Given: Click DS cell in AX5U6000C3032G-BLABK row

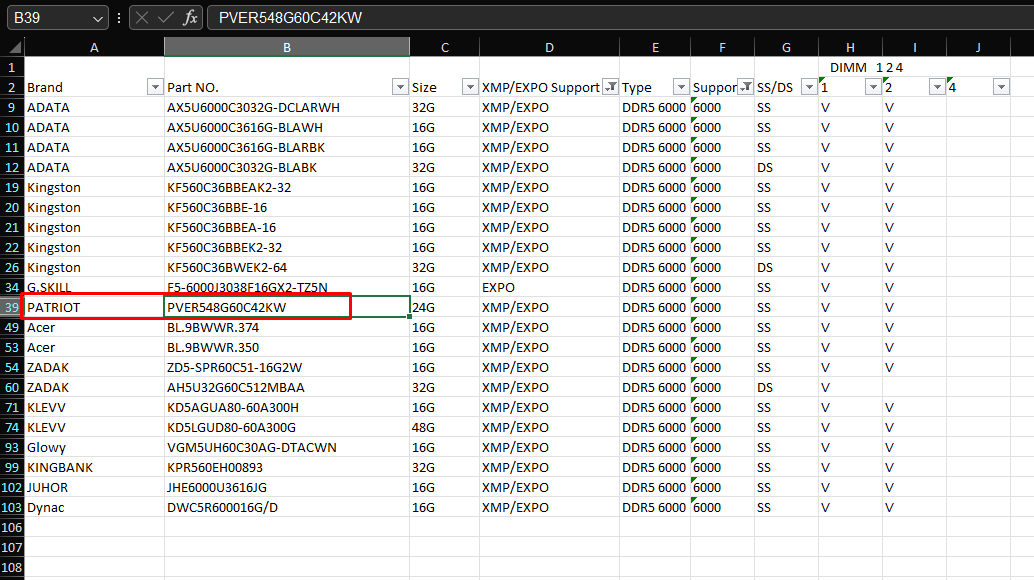Looking at the screenshot, I should (786, 167).
